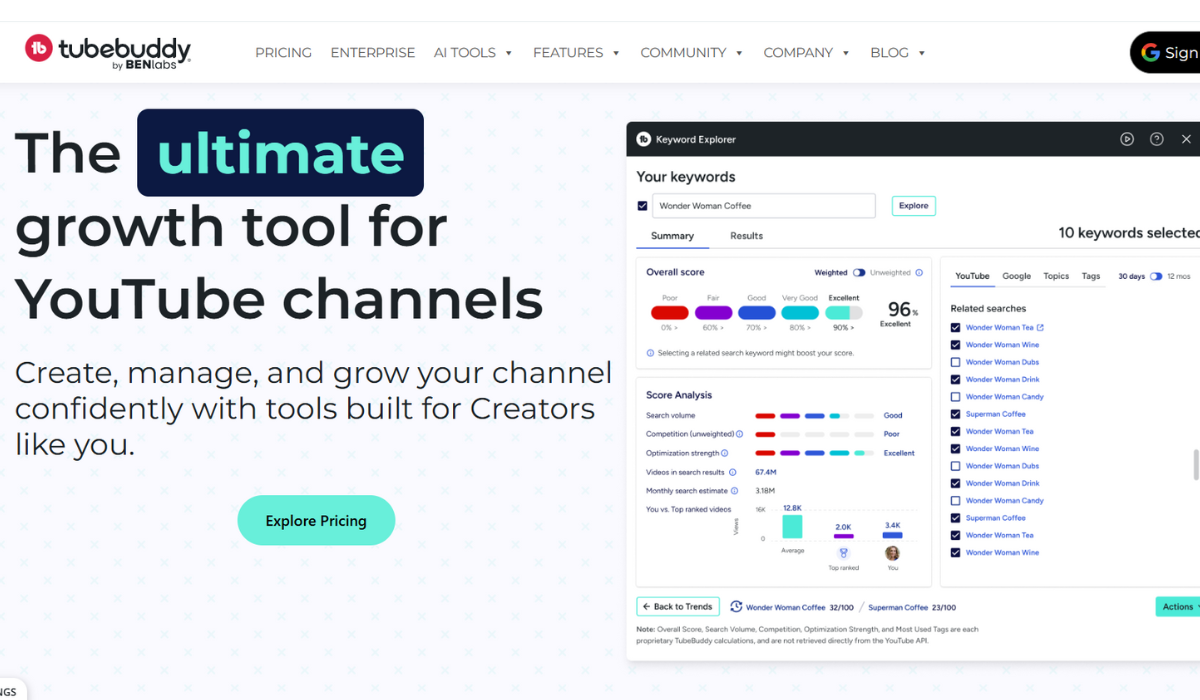
Task: Click the "Score Analysis" heading
Action: (x=680, y=395)
